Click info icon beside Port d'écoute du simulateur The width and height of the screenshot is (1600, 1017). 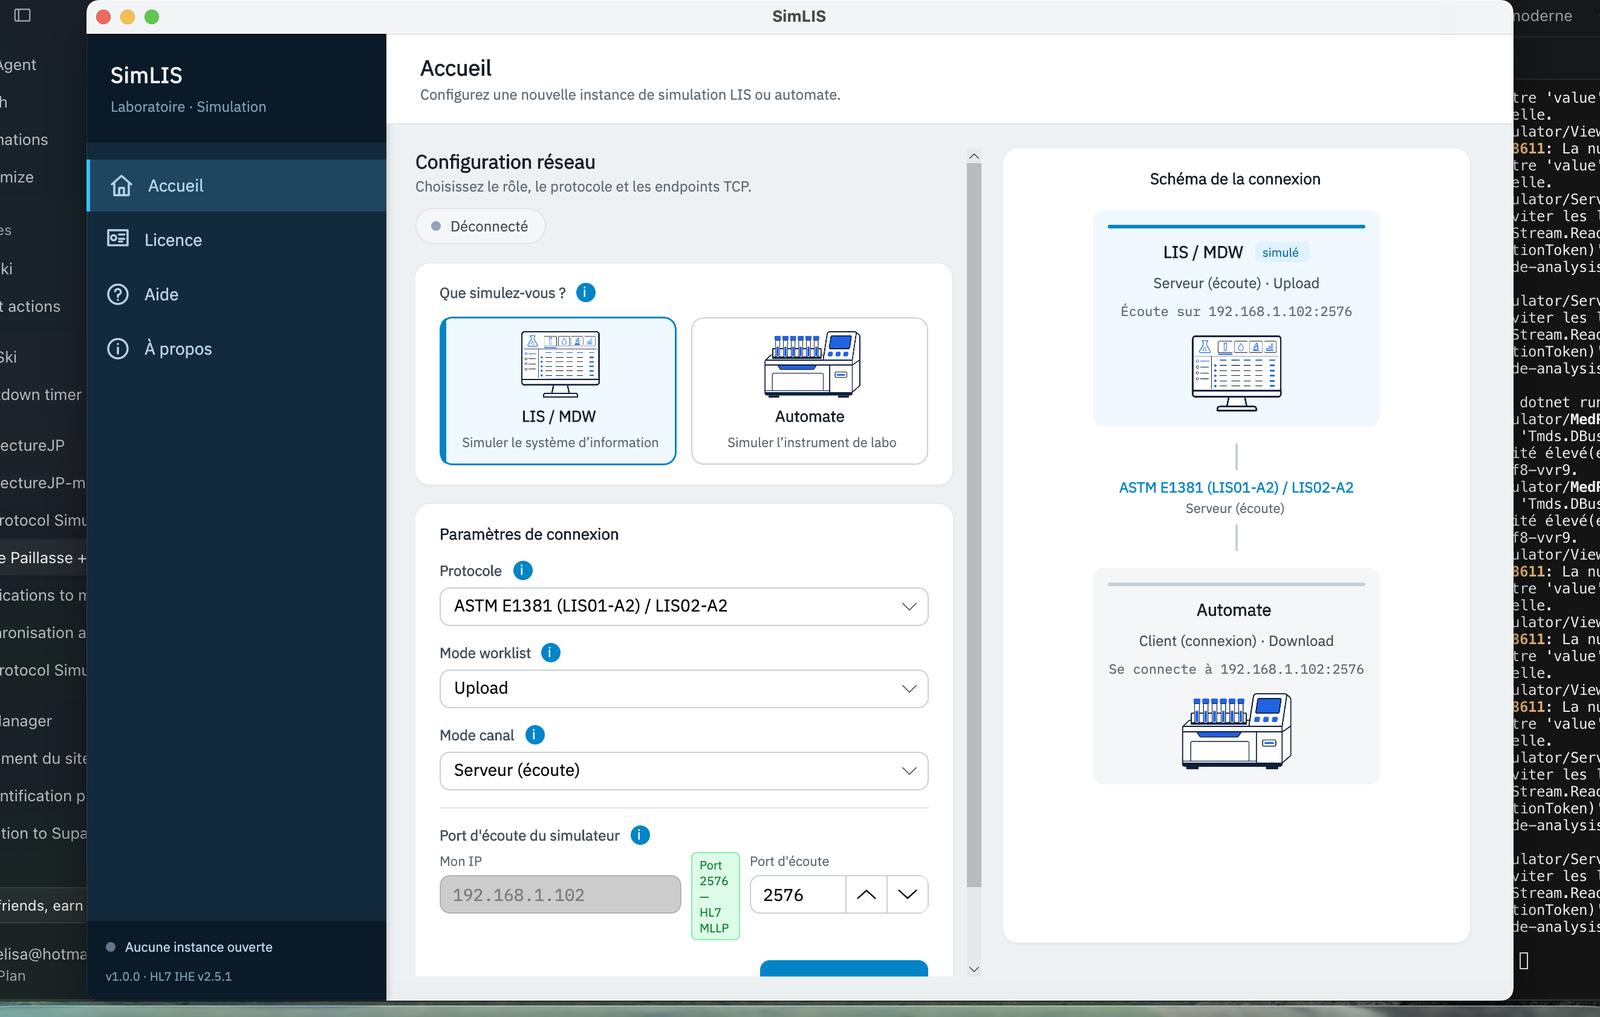[640, 835]
